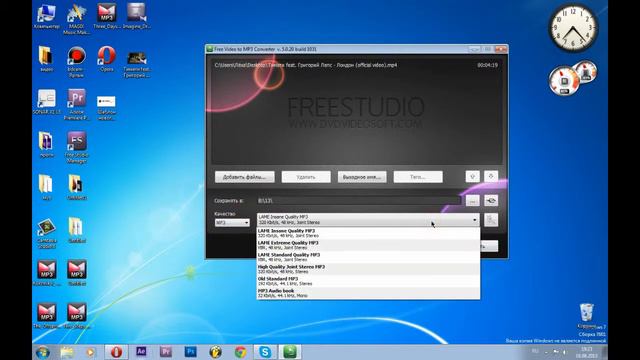Launch Photoshop from the taskbar
Viewport: 640px width, 360px height.
[191, 351]
